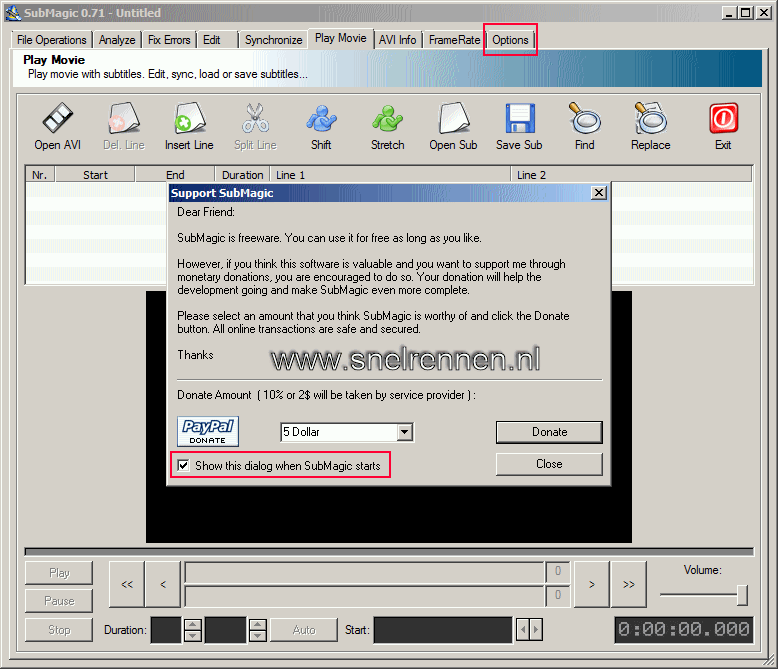The width and height of the screenshot is (778, 669).
Task: Close Support SubMagic dialog with X
Action: pos(599,193)
